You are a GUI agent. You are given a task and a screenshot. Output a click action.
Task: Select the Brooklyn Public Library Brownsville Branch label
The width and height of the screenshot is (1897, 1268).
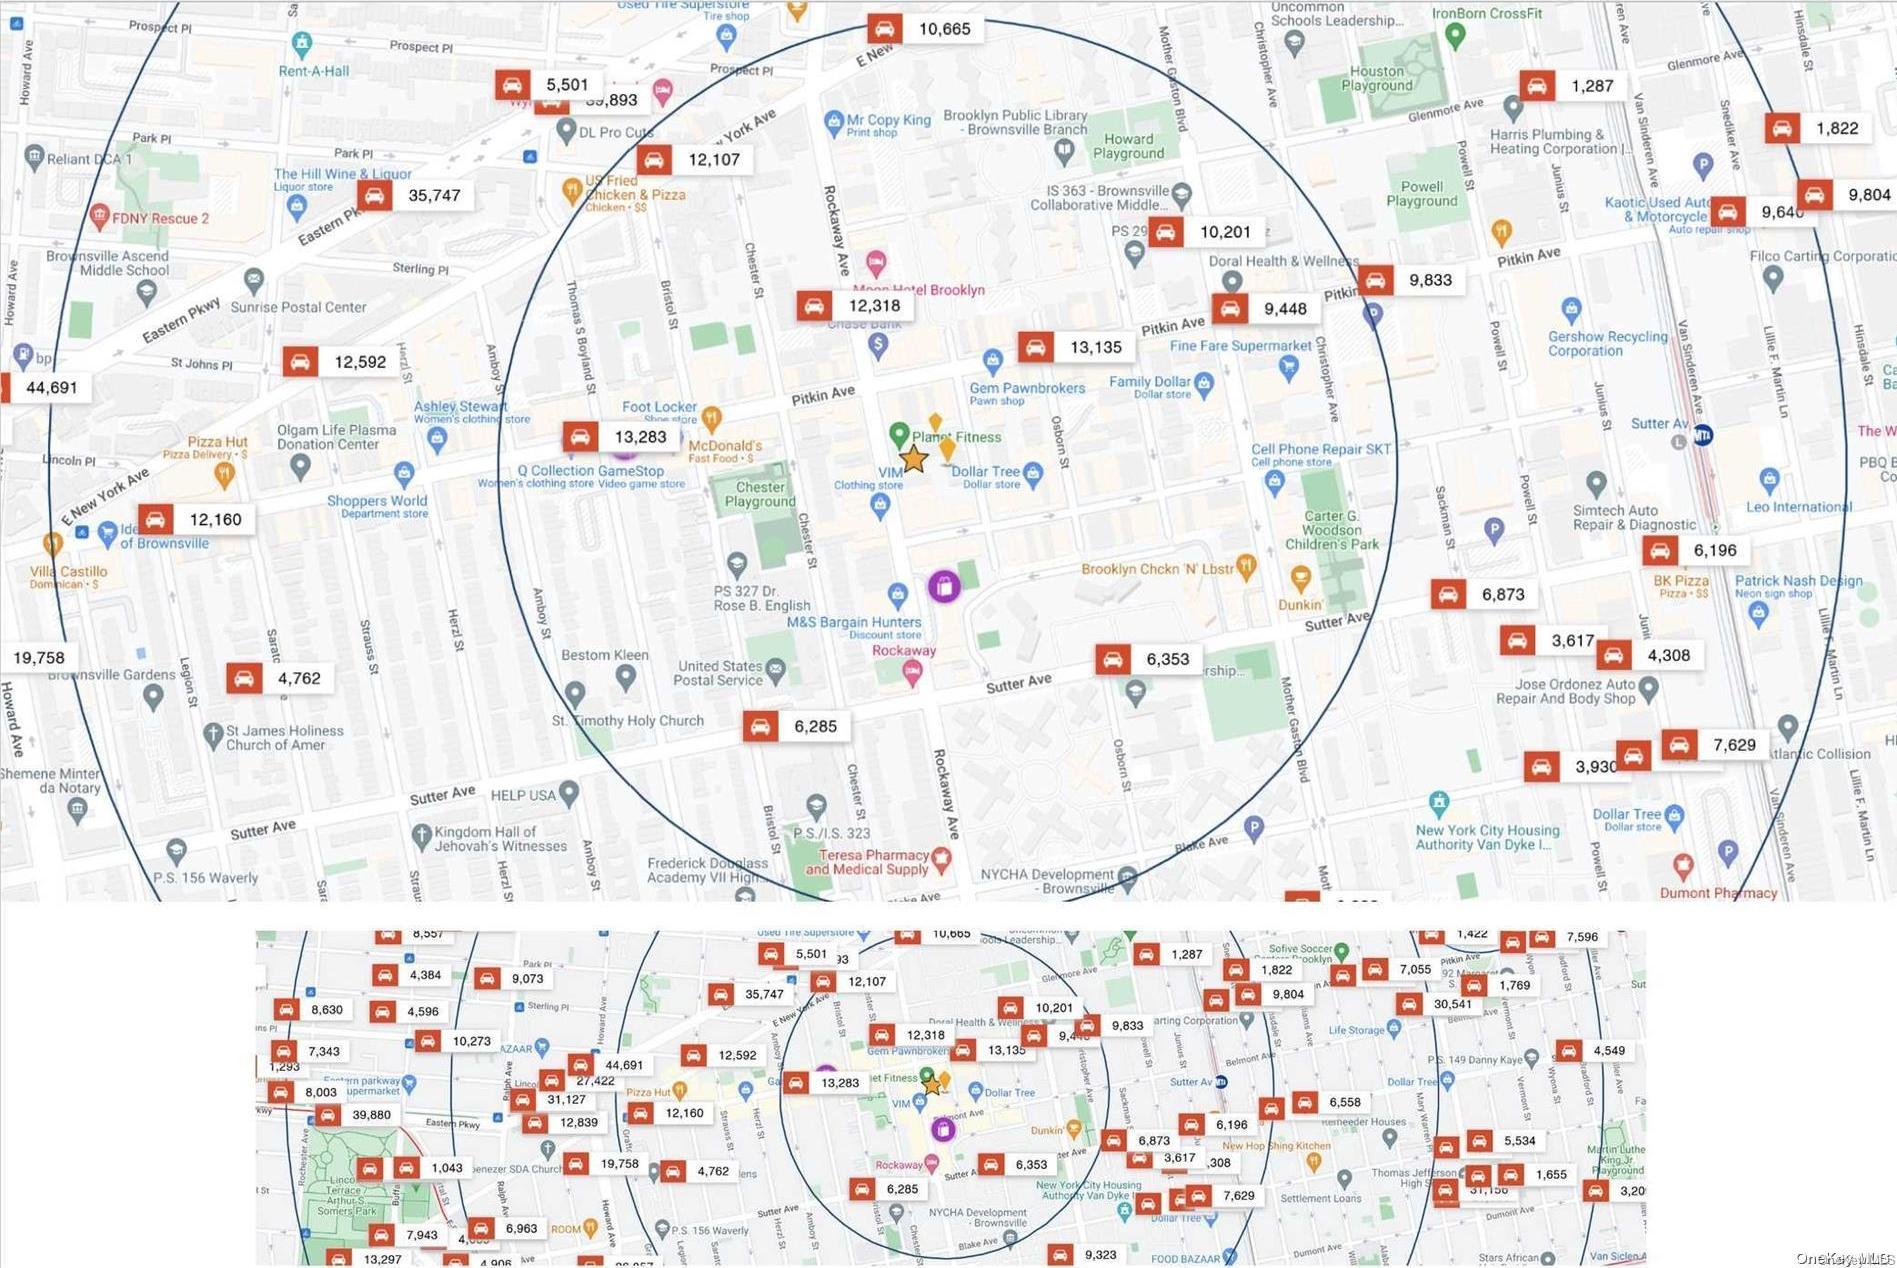coord(1015,122)
